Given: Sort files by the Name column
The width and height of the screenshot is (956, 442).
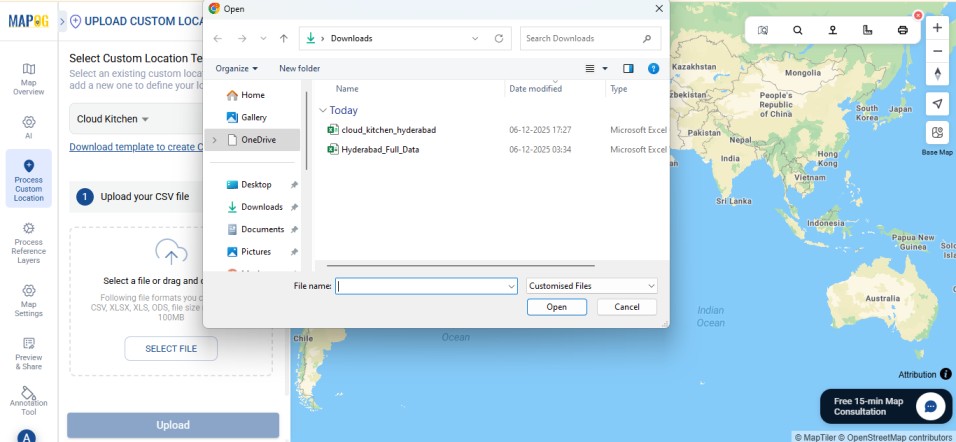Looking at the screenshot, I should coord(348,89).
